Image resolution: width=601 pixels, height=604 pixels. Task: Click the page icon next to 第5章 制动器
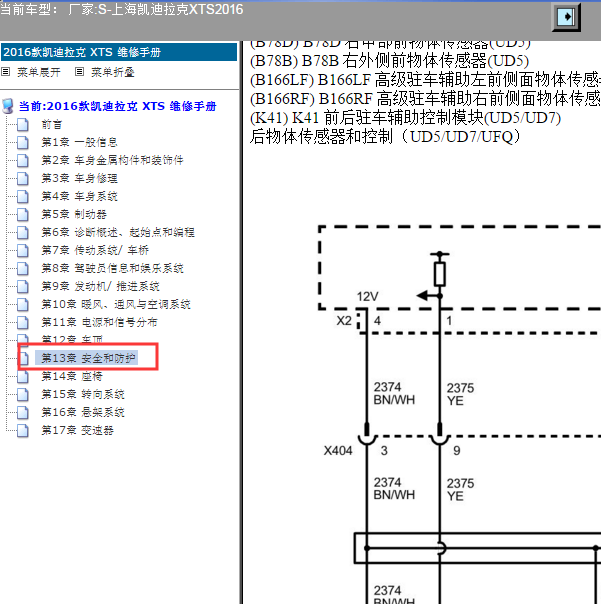23,215
